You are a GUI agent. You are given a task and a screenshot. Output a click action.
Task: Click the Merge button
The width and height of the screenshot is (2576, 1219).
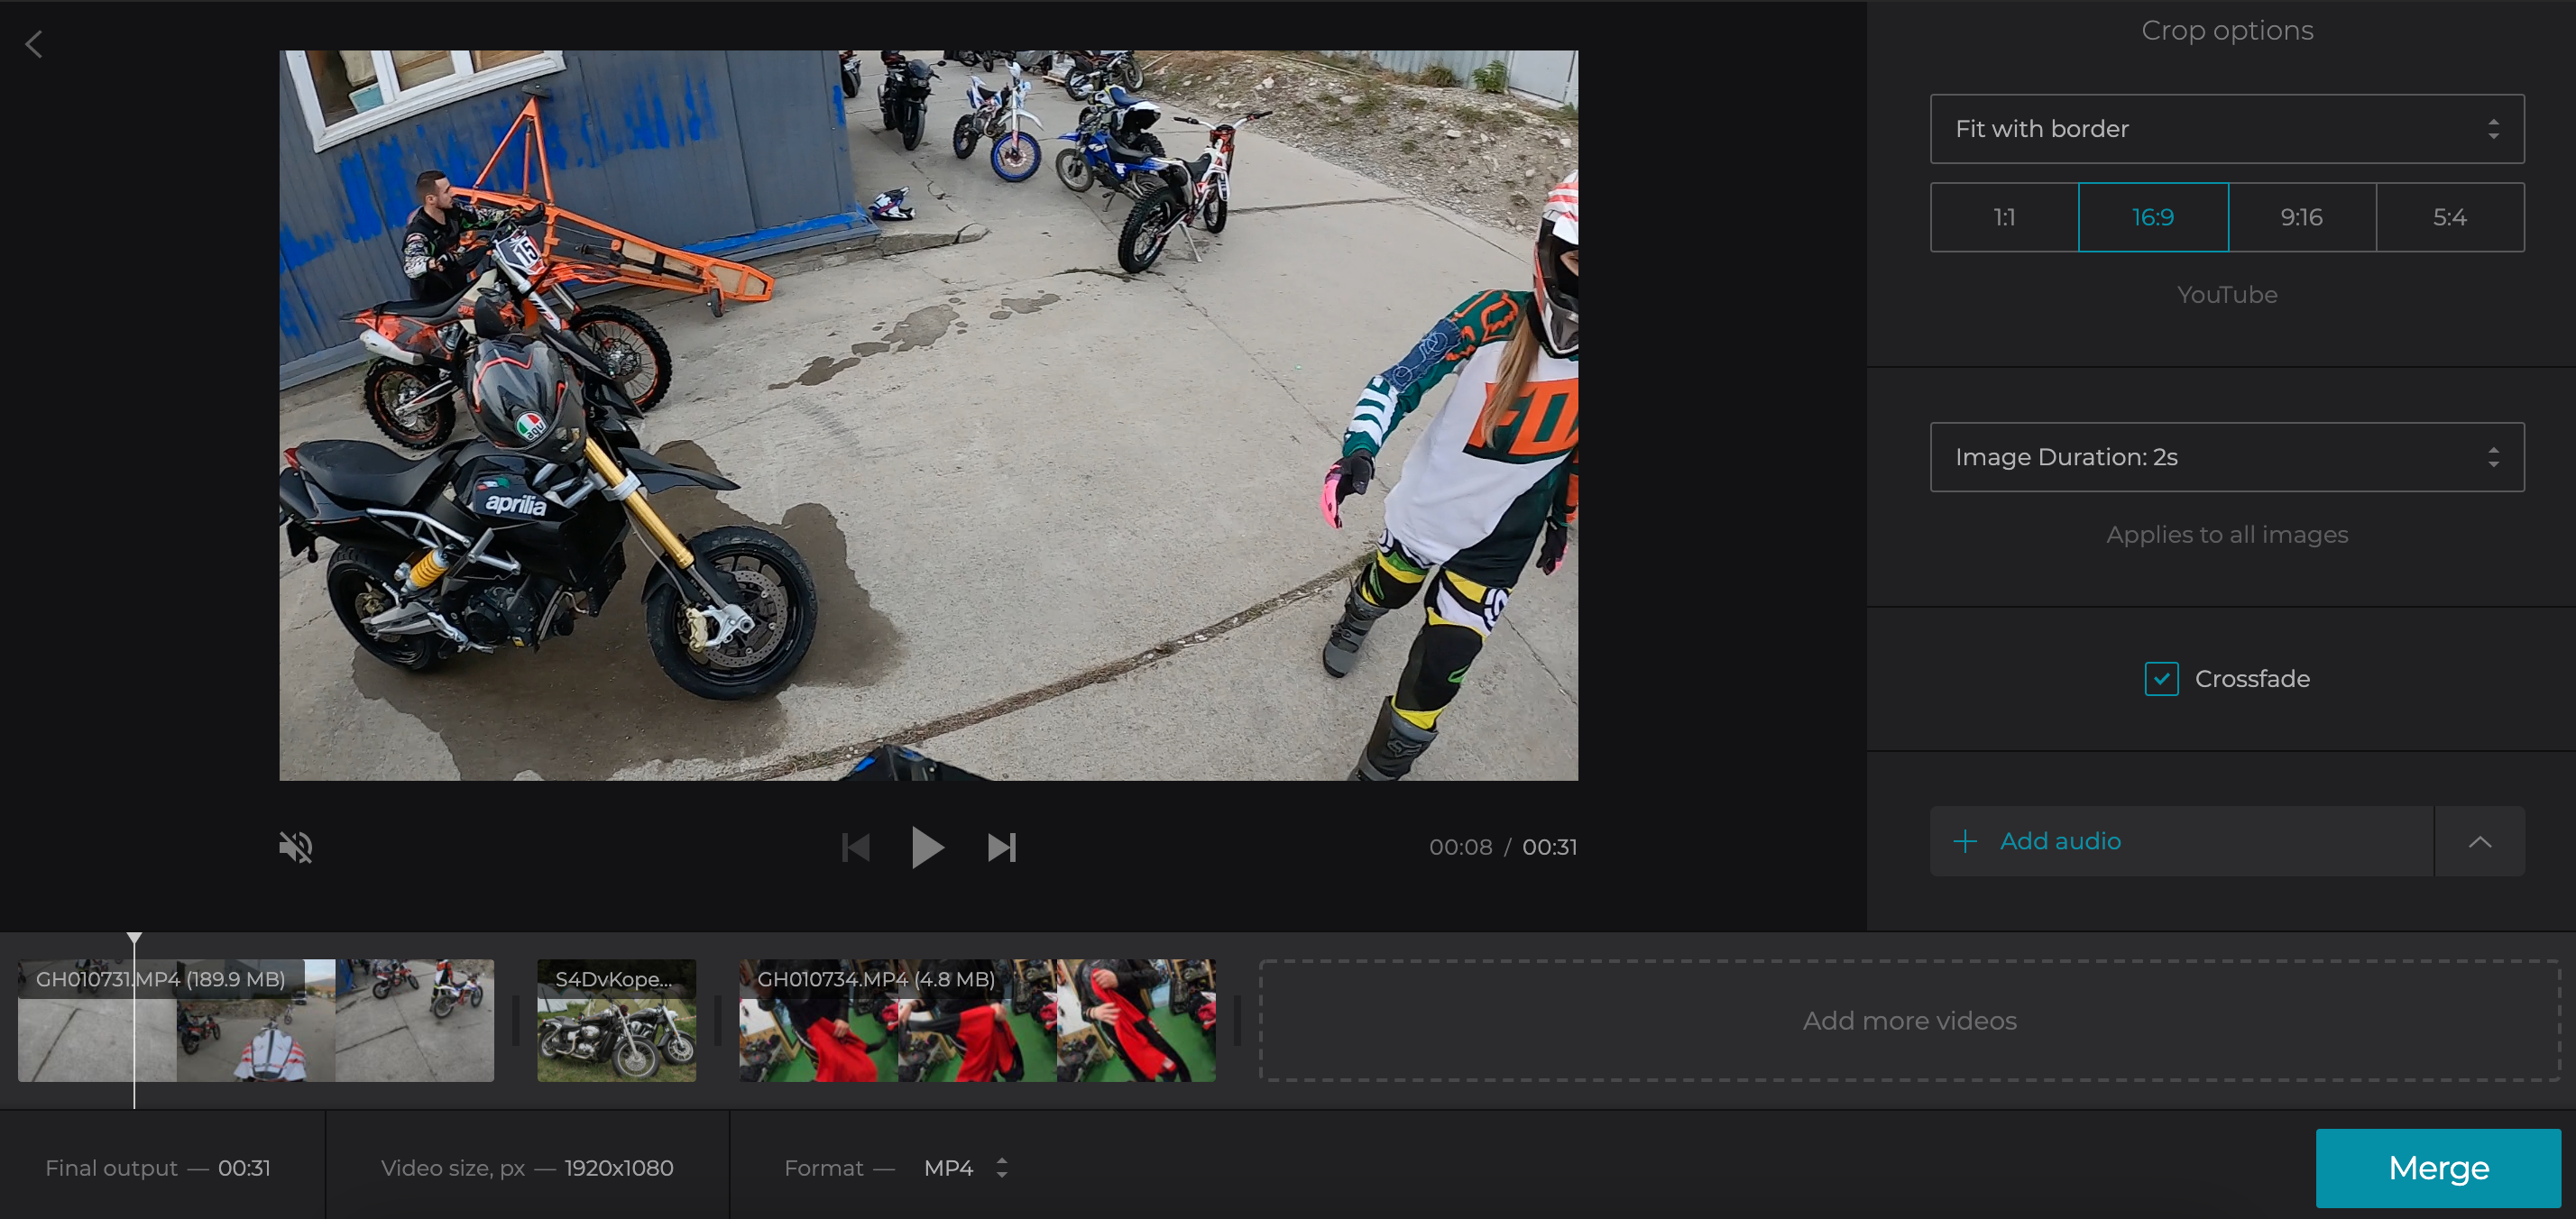pos(2437,1167)
